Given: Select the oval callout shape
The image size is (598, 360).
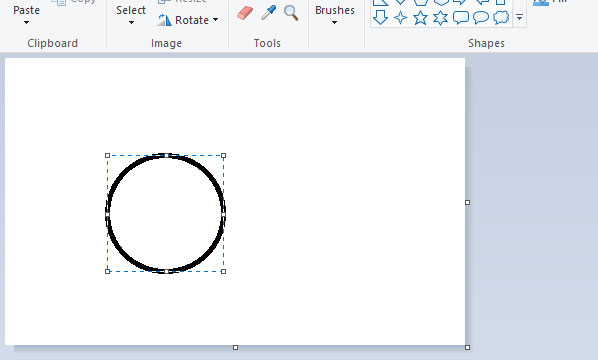Looking at the screenshot, I should click(x=481, y=18).
